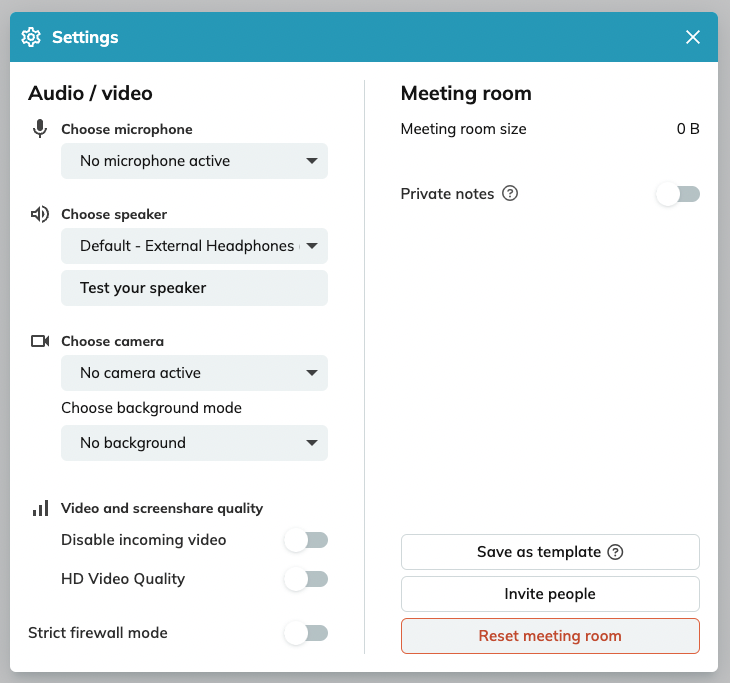
Task: Click the Settings gear icon in header
Action: 31,37
